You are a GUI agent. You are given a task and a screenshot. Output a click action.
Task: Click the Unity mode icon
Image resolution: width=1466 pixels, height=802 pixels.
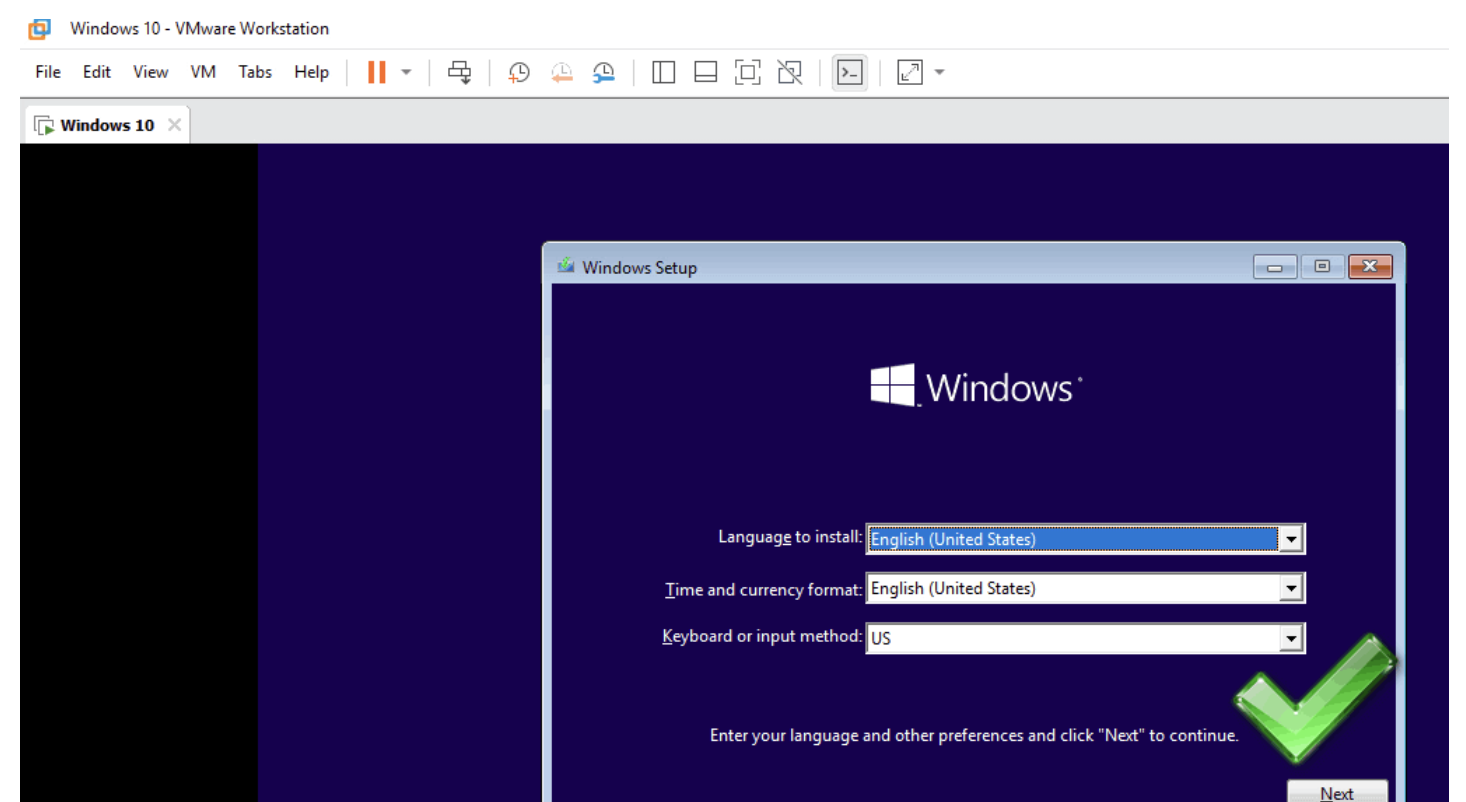point(790,72)
